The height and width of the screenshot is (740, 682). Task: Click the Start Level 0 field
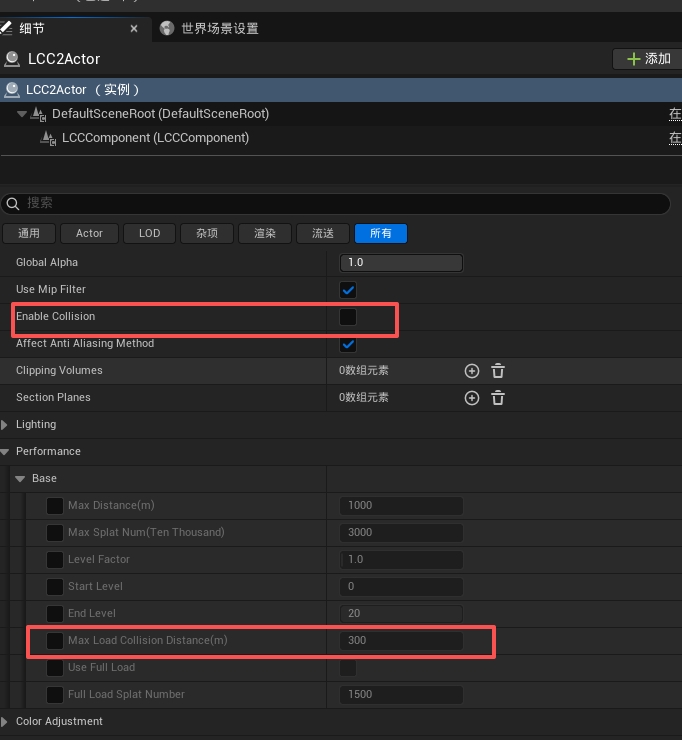point(401,587)
